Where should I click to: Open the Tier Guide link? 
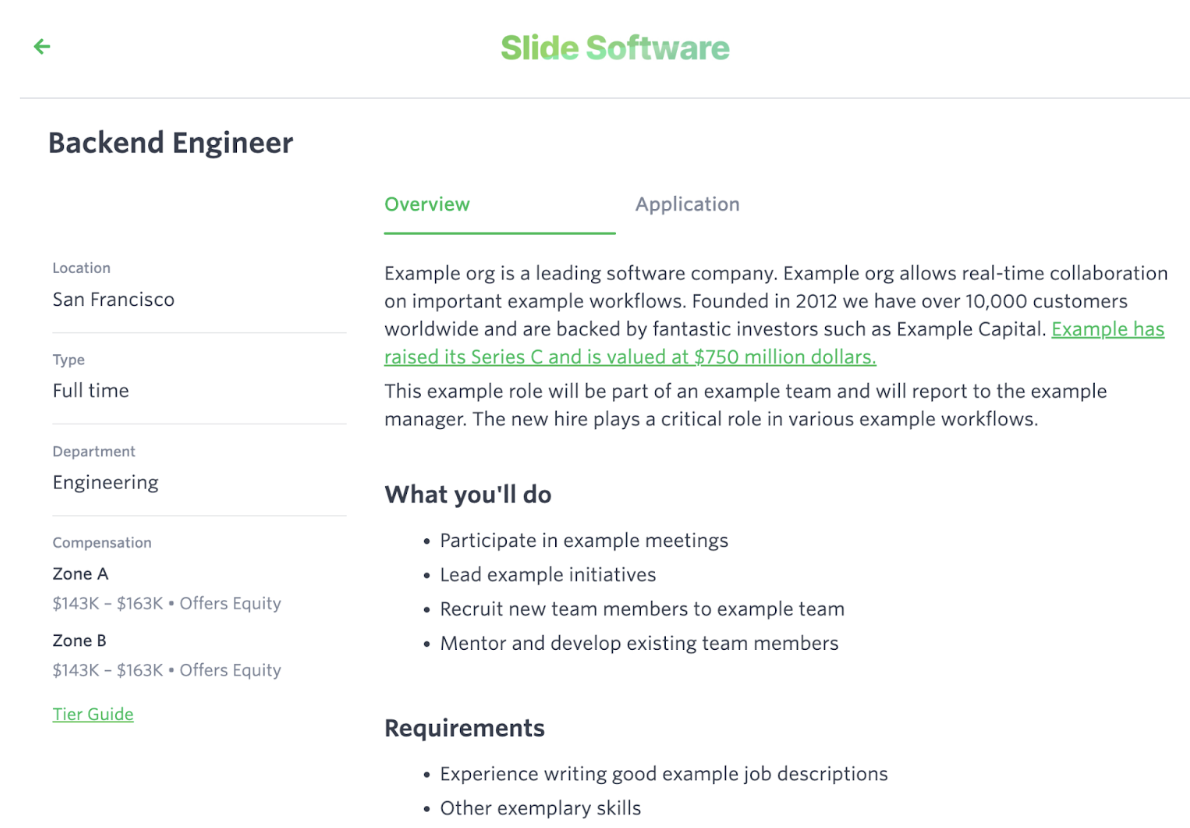(x=93, y=714)
